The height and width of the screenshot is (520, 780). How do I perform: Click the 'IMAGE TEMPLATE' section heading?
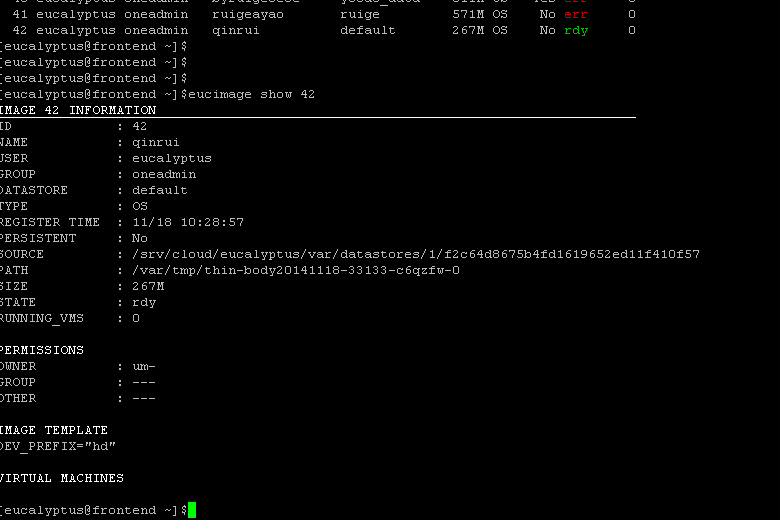[54, 430]
